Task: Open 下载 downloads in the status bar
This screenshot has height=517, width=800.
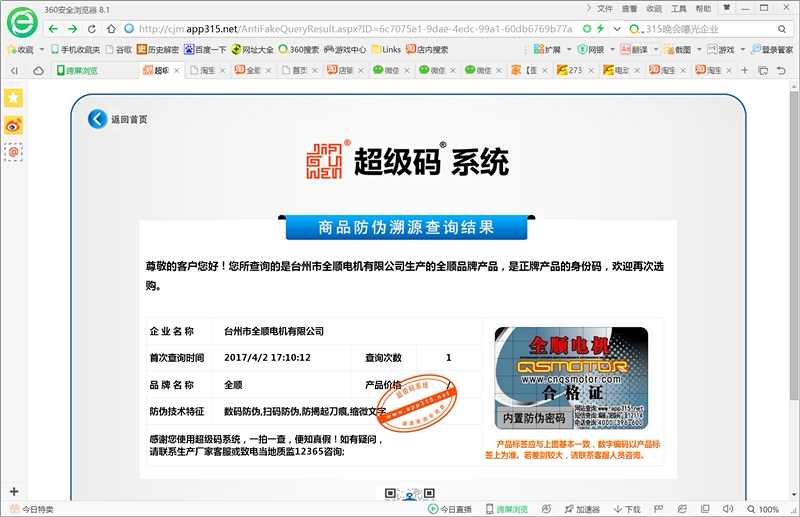Action: [627, 509]
